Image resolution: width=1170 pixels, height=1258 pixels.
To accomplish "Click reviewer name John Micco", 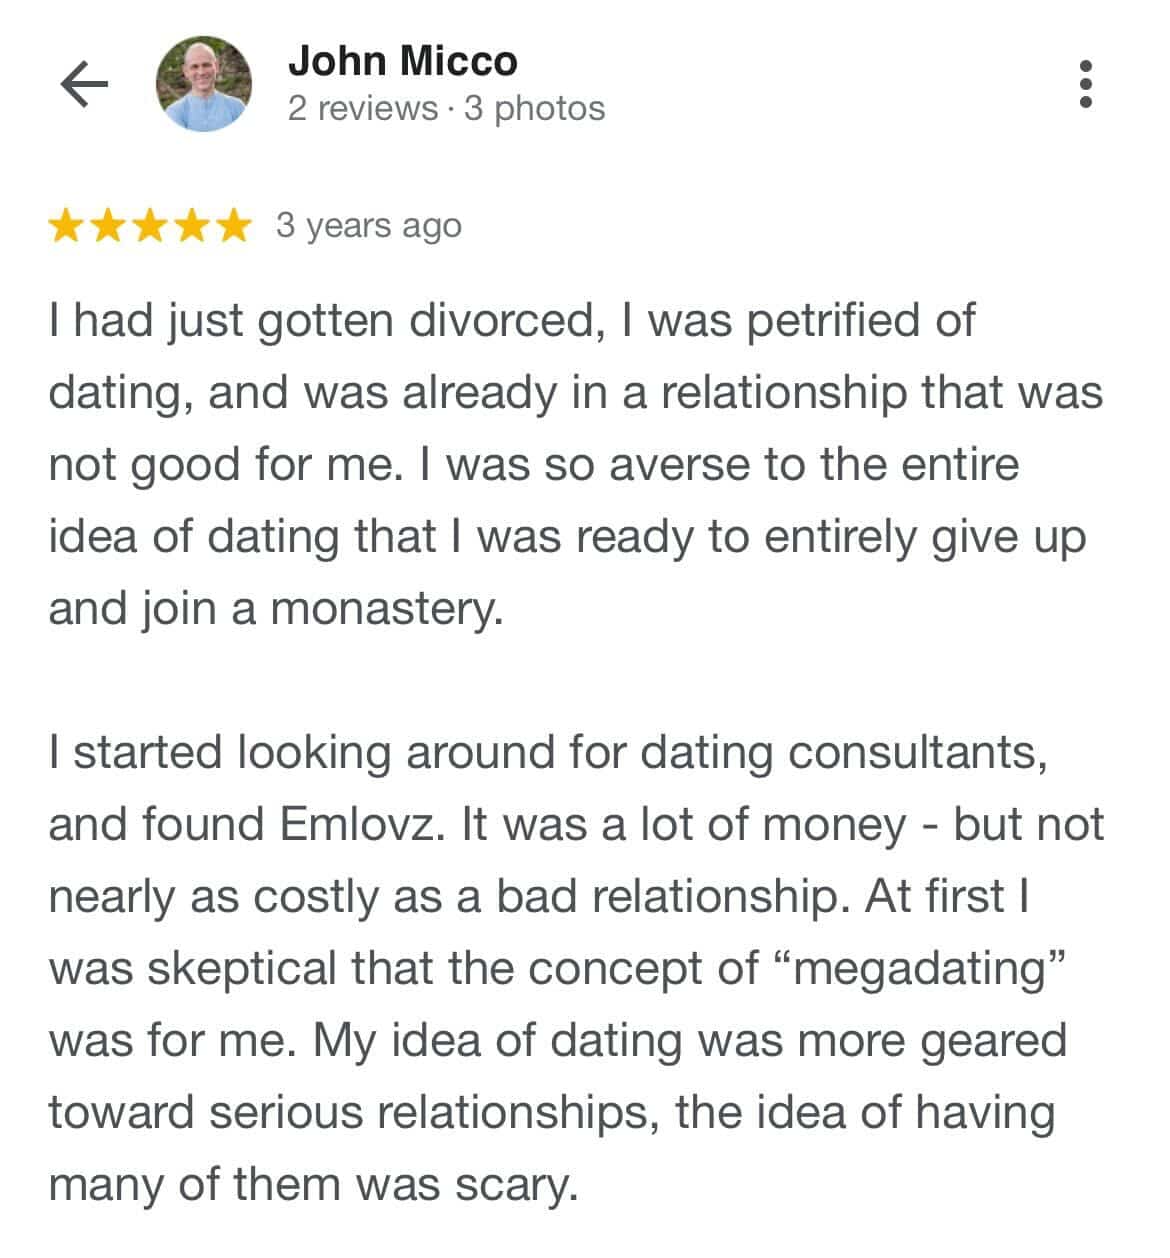I will click(x=402, y=60).
